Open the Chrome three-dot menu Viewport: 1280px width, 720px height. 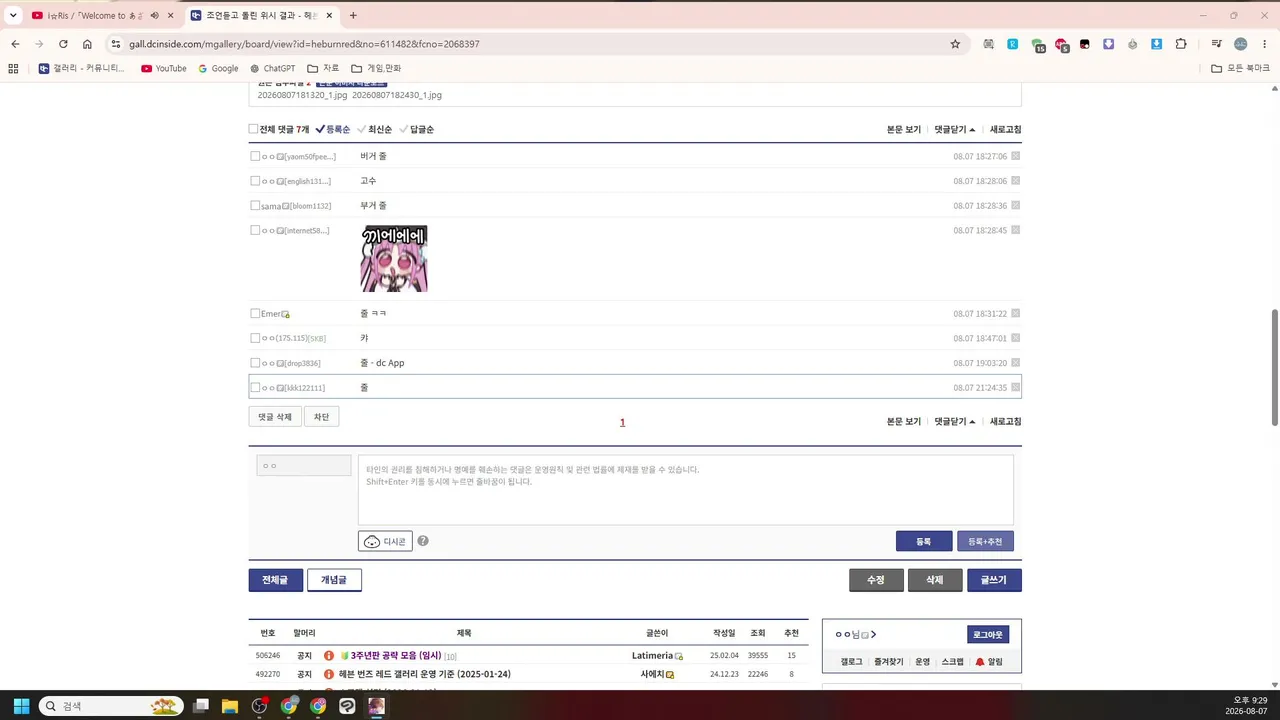click(x=1264, y=44)
